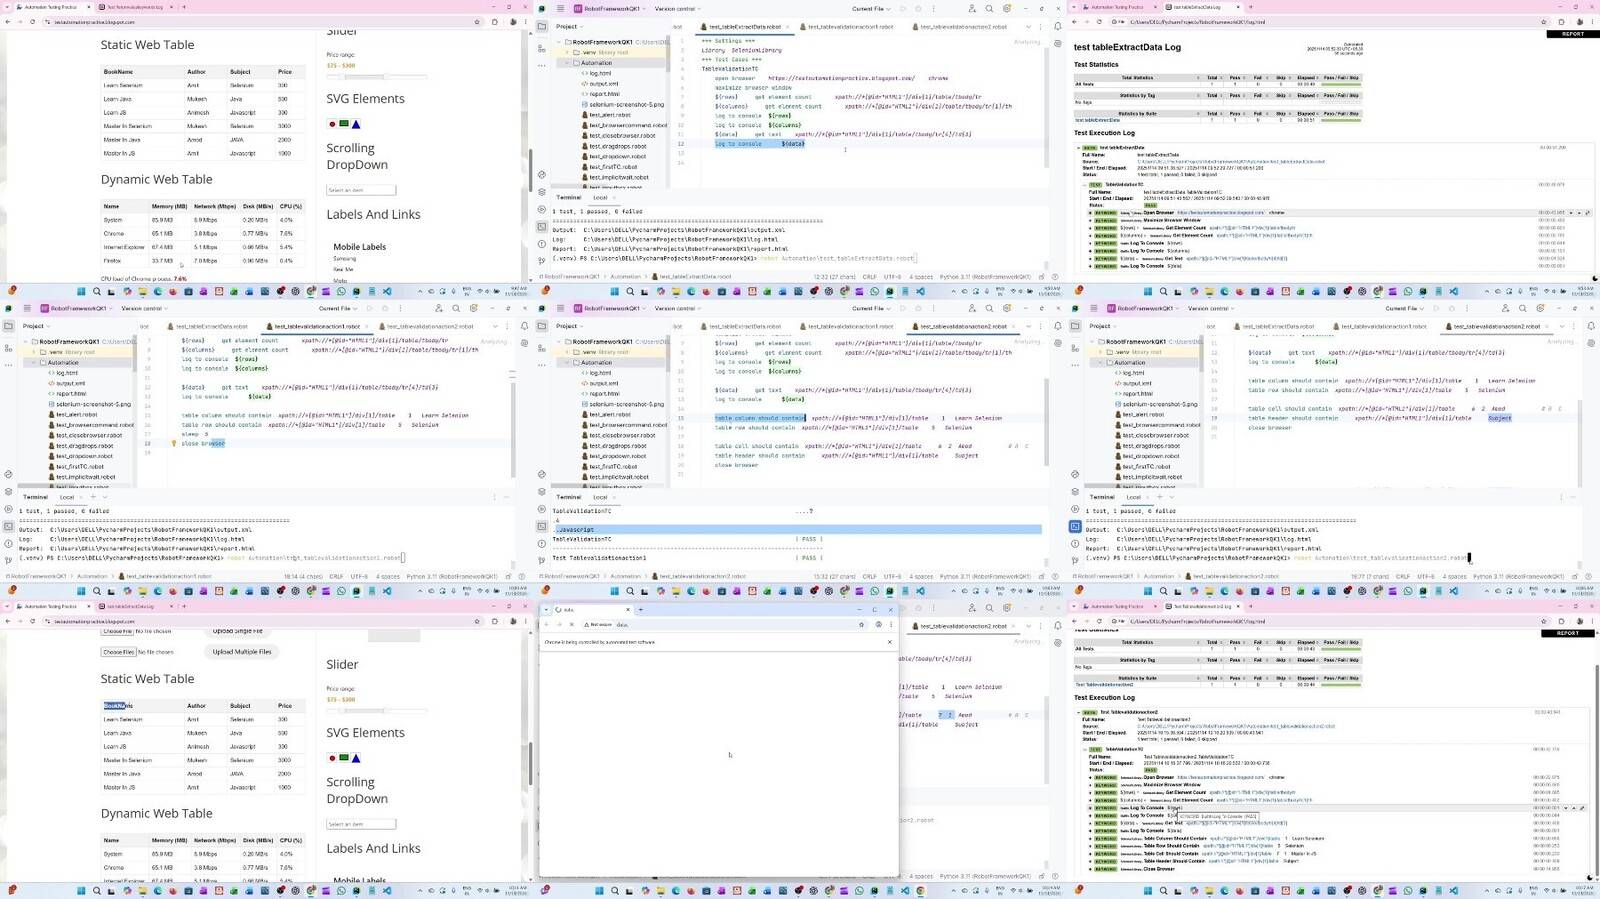The image size is (1600, 899).
Task: Click Price range slider on Upload Multiple Files page
Action: [378, 710]
